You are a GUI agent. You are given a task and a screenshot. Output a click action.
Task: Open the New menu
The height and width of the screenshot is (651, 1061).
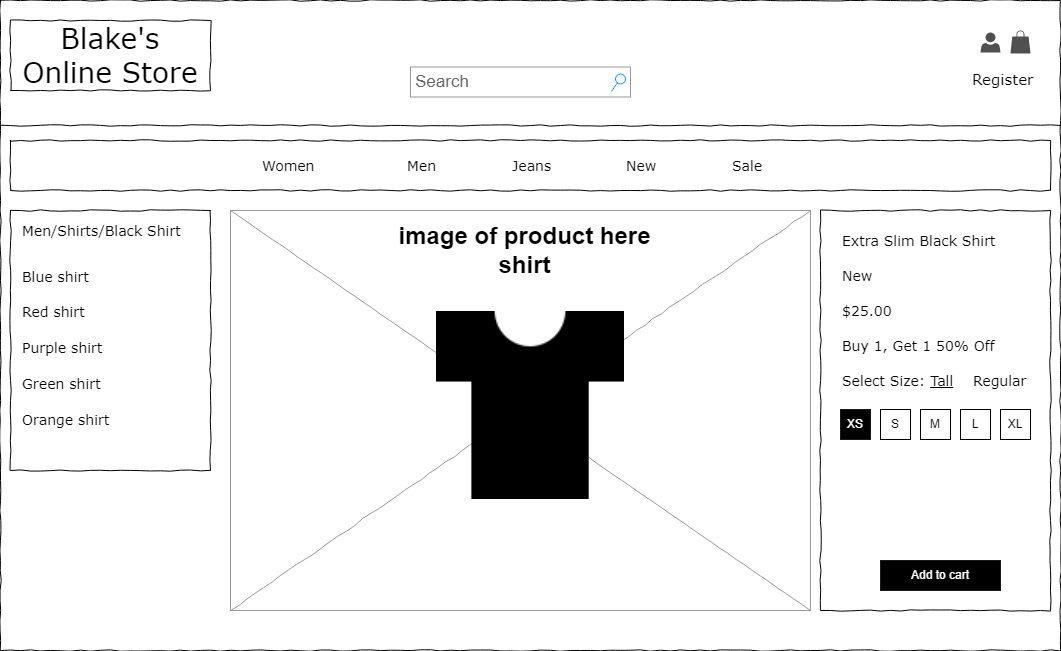(640, 166)
